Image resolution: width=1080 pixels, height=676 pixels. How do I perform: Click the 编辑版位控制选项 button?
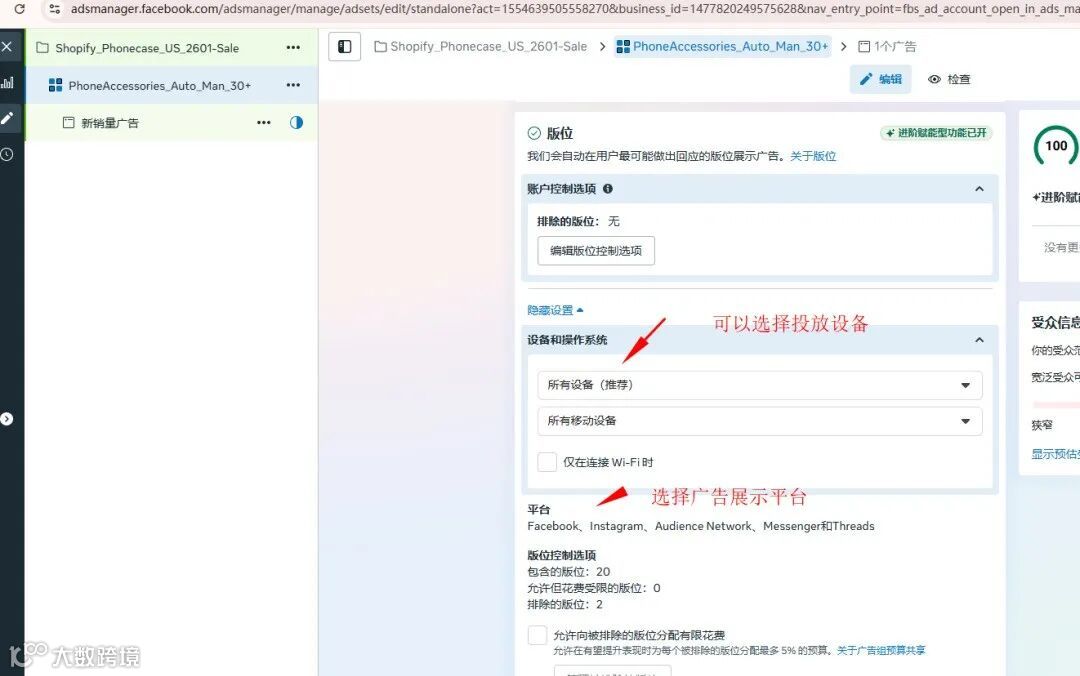coord(596,251)
